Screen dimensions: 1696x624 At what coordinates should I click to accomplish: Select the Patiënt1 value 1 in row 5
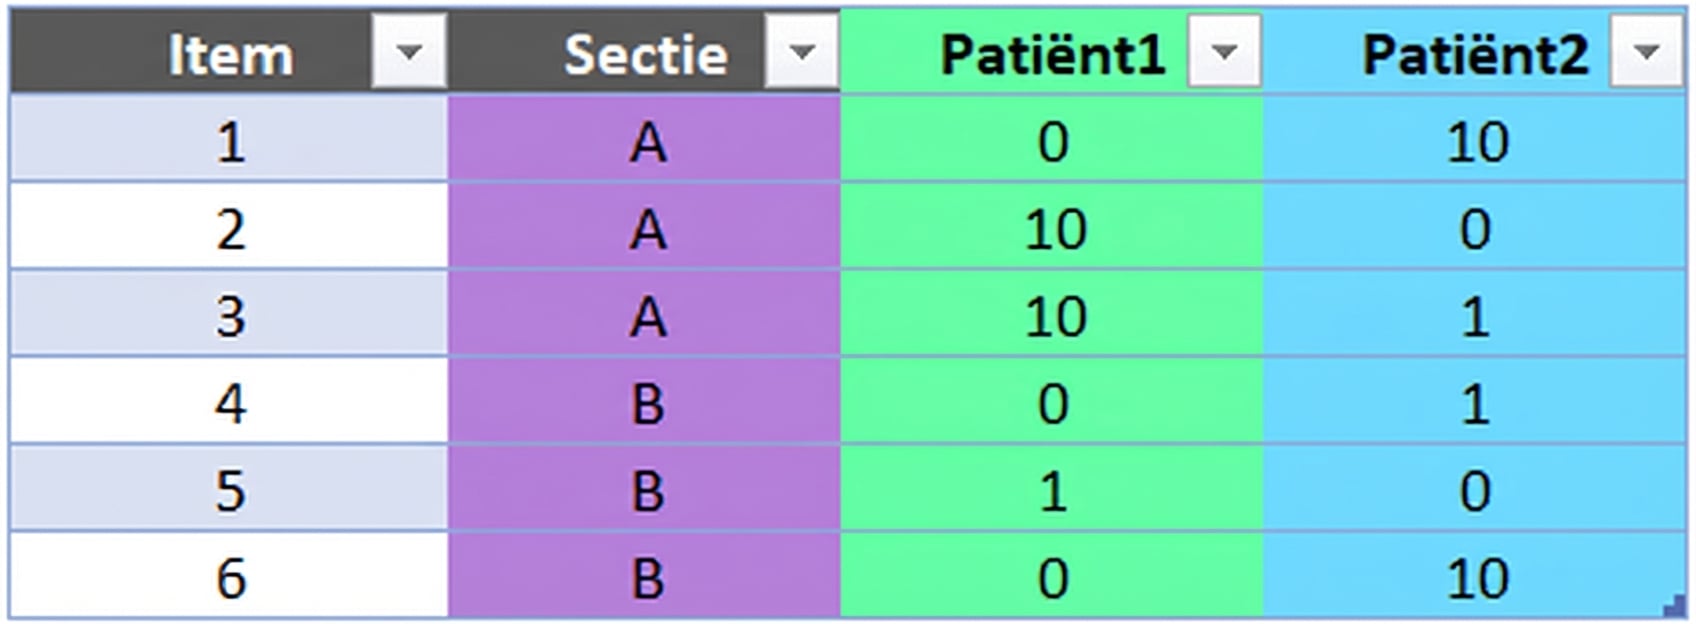1050,491
